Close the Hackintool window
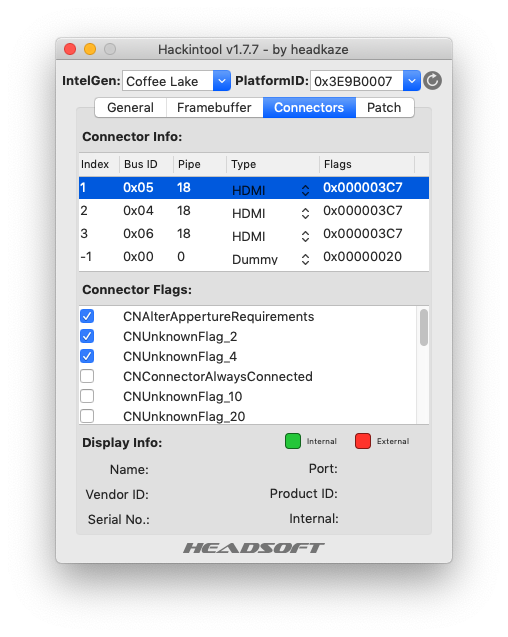 click(70, 49)
